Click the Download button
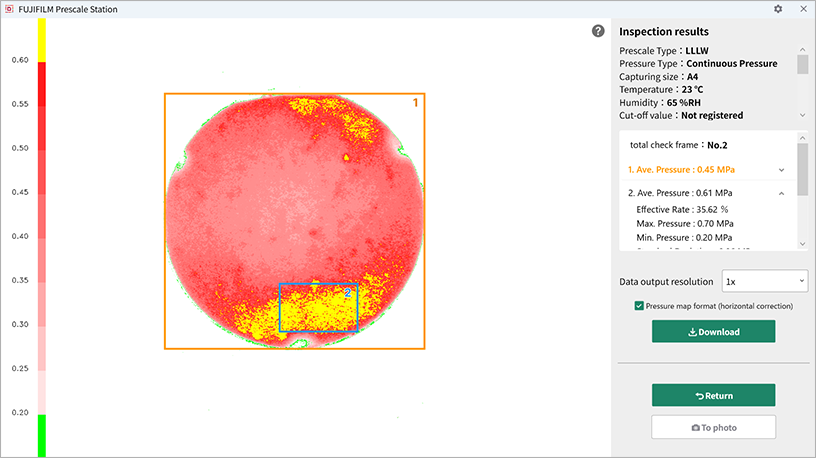Screen dimensions: 816x458 click(713, 332)
